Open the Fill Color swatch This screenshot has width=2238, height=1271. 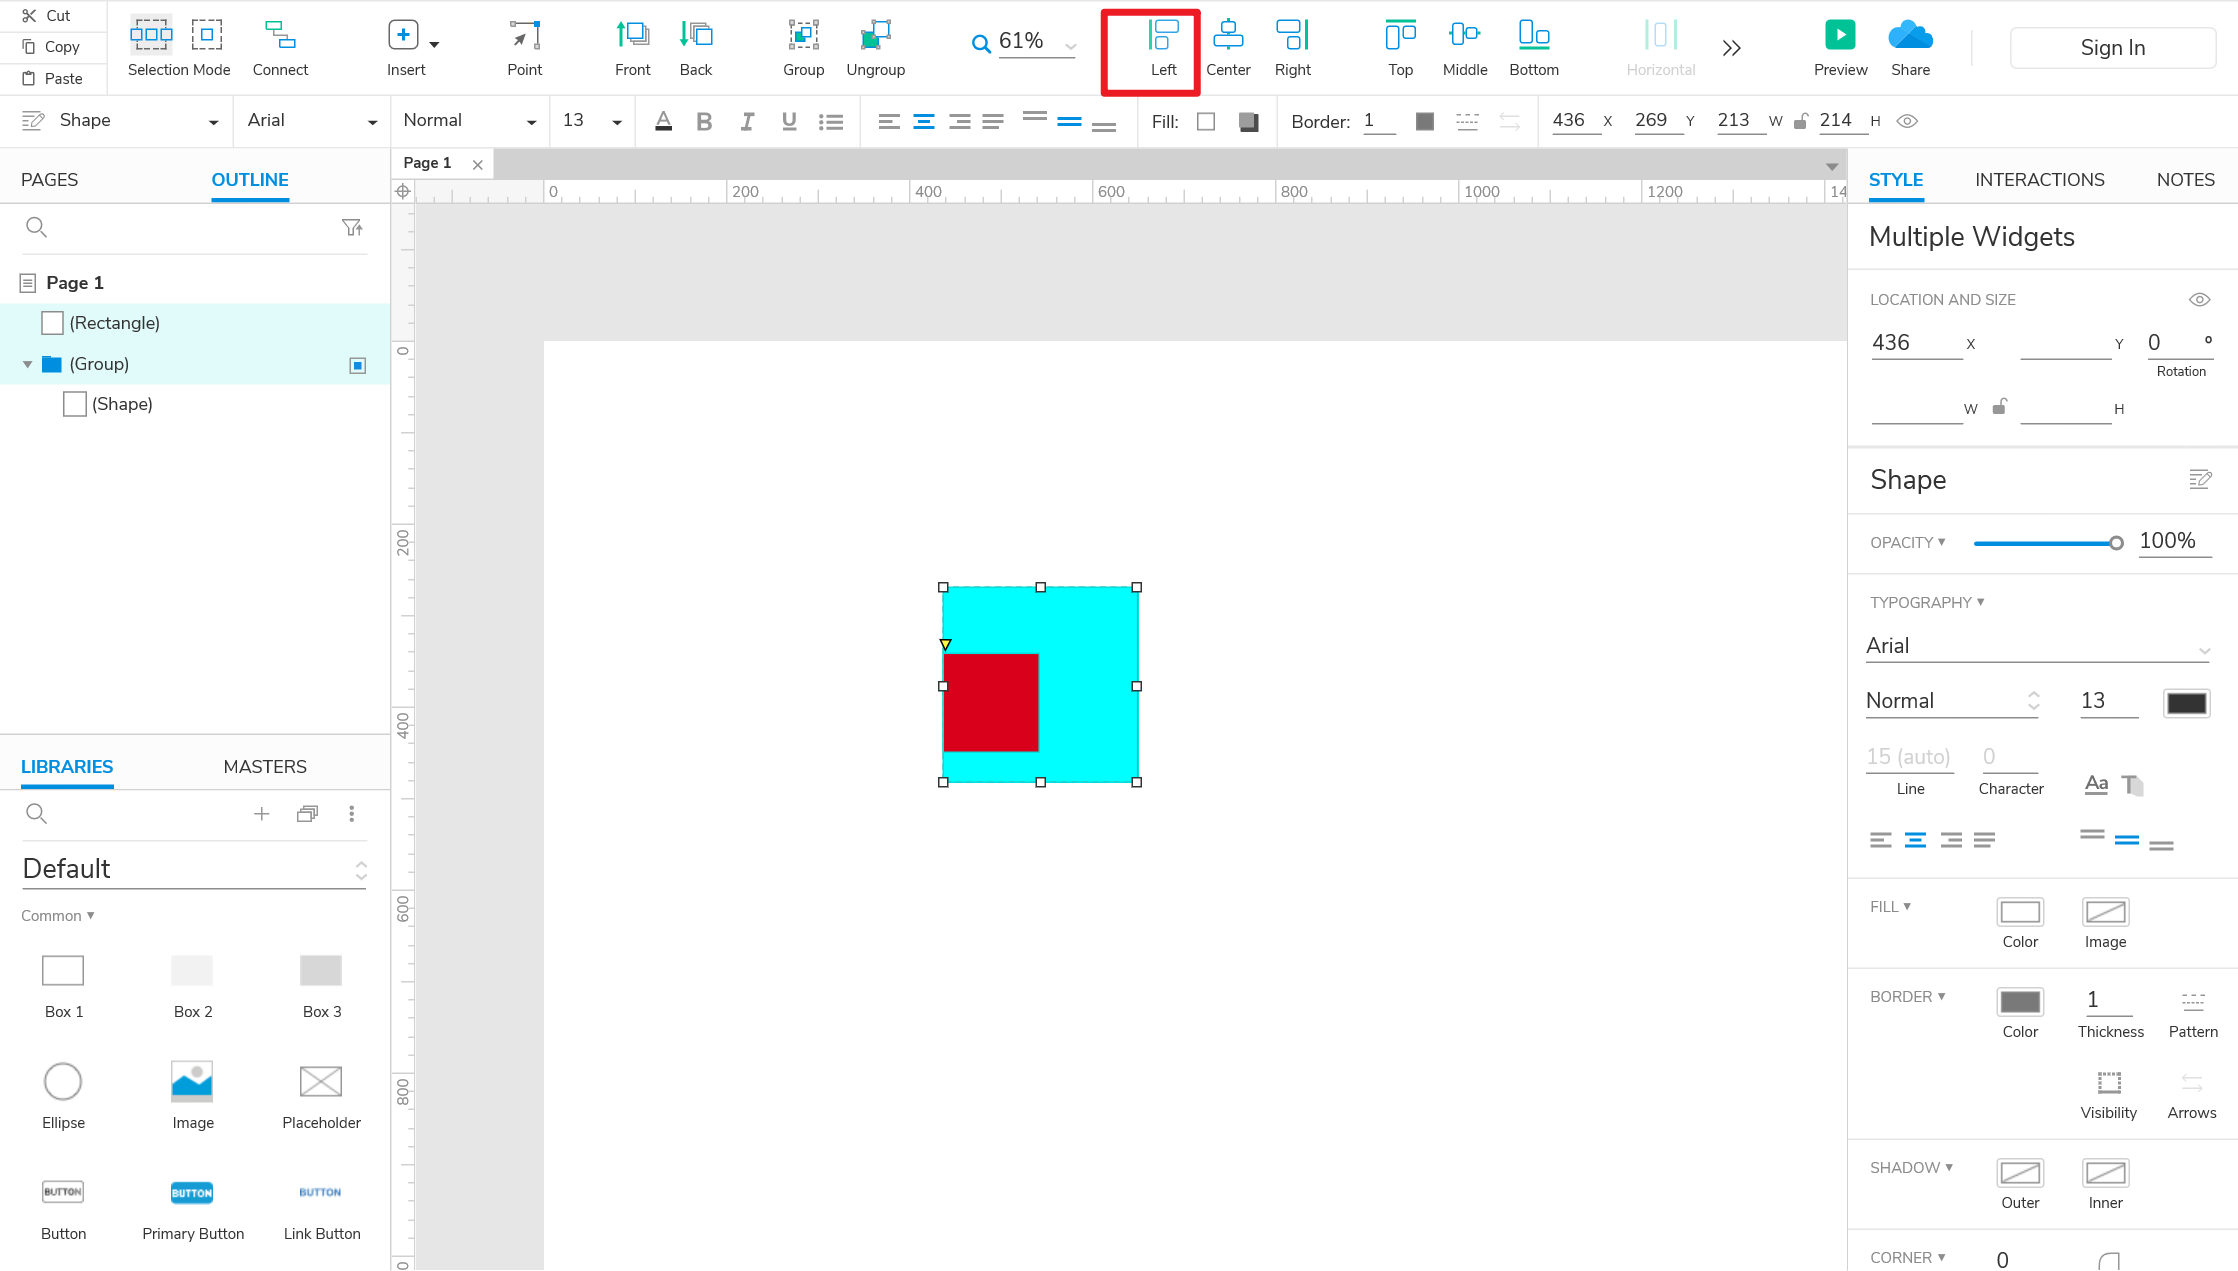[2020, 912]
